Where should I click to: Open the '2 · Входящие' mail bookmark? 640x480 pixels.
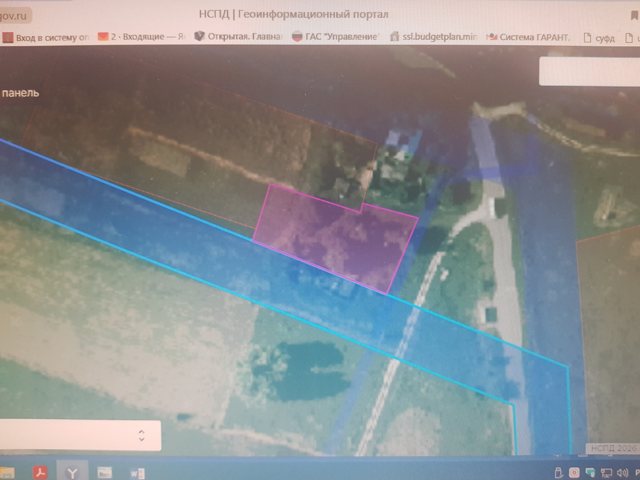click(x=141, y=37)
